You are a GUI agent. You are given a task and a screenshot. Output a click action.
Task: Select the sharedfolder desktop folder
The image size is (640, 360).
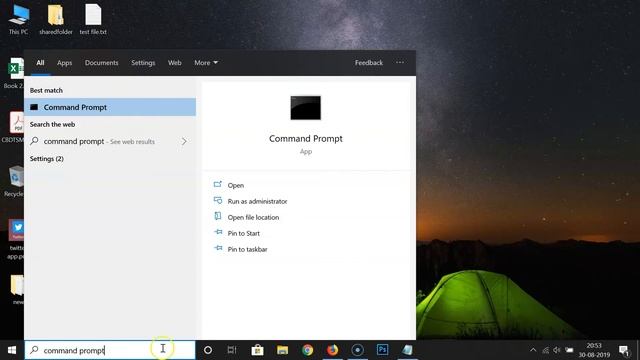coord(56,19)
